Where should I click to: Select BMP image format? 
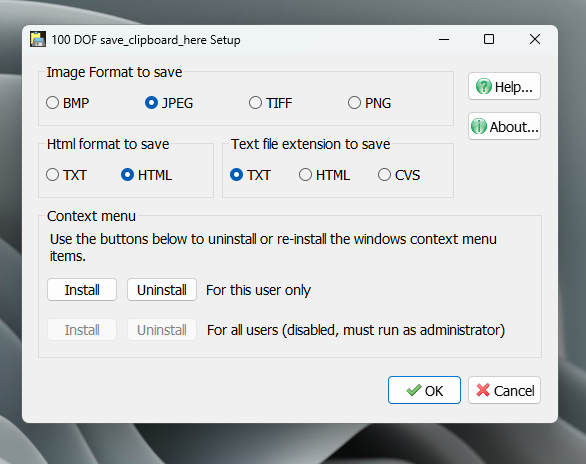(x=67, y=103)
